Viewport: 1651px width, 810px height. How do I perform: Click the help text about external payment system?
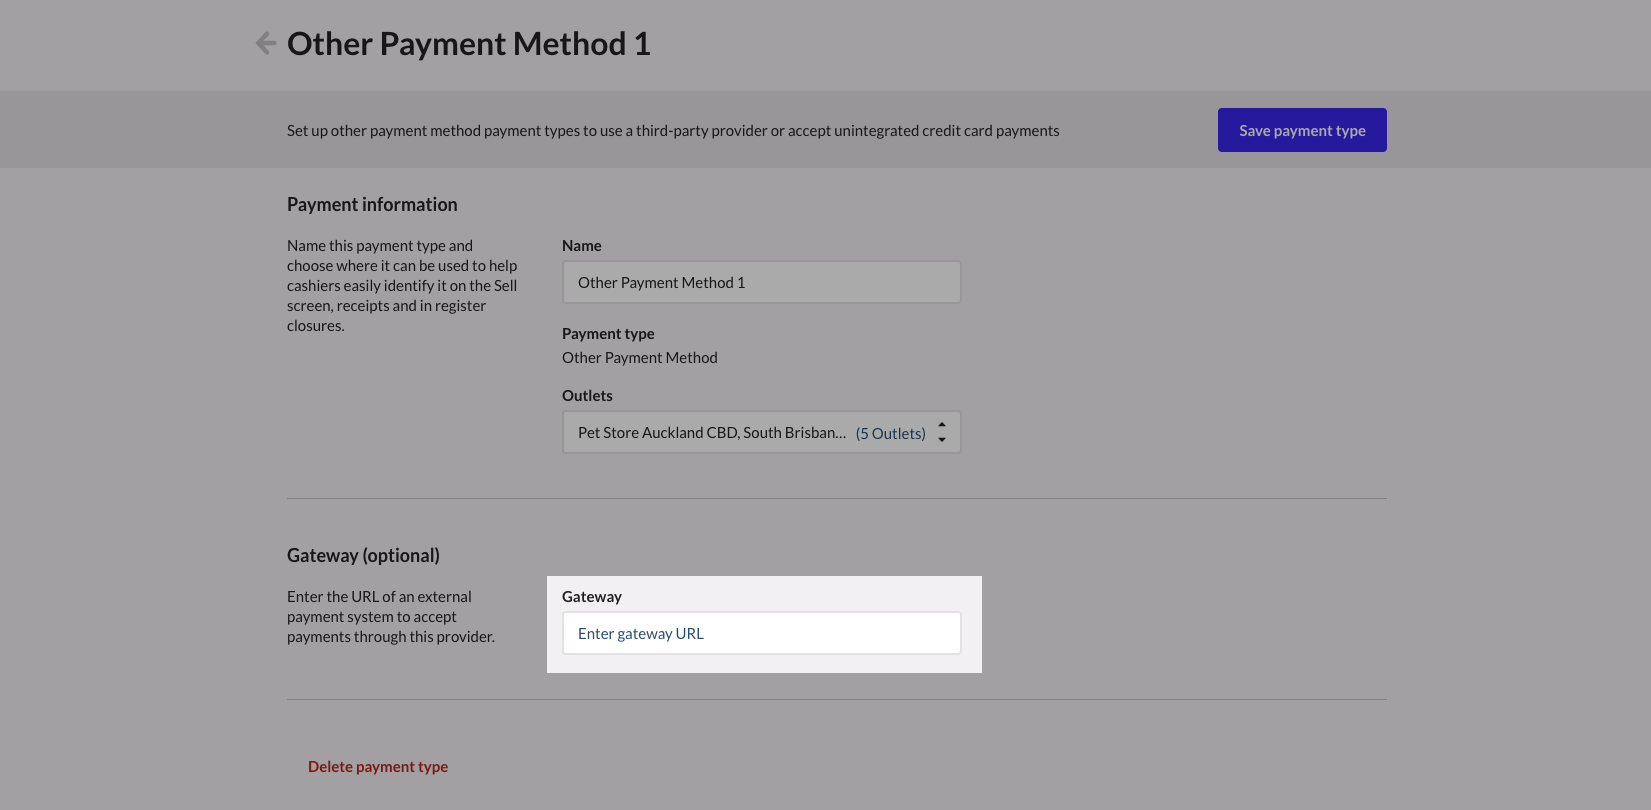tap(391, 617)
